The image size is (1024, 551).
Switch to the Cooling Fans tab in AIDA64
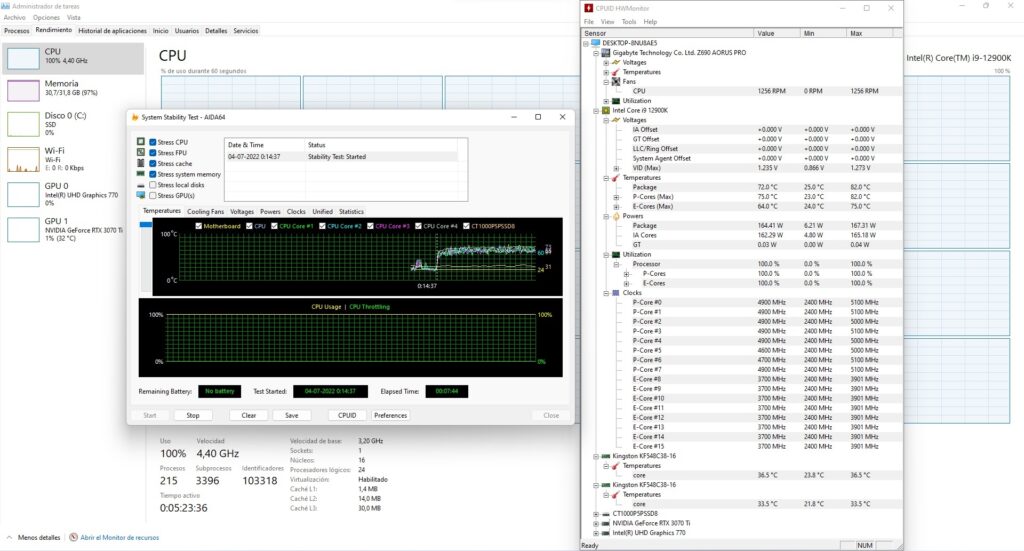click(206, 212)
